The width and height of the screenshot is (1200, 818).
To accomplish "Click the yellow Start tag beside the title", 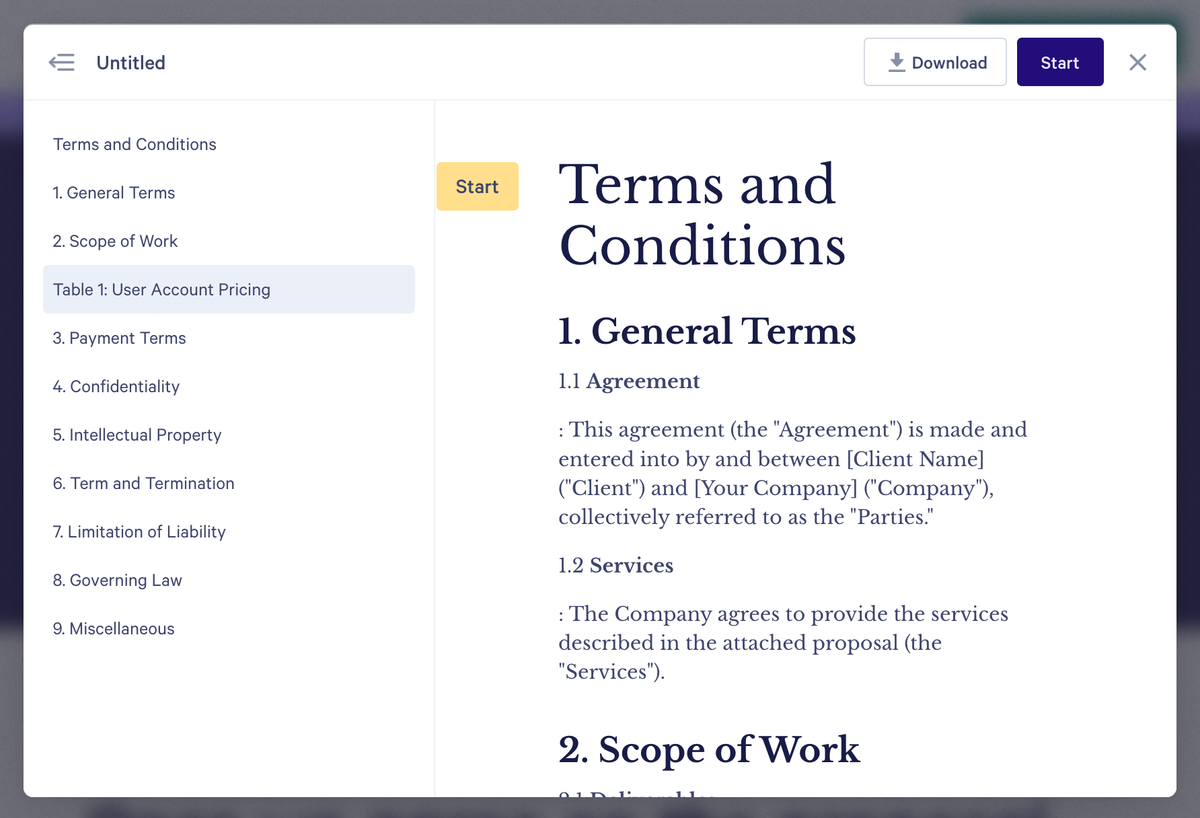I will tap(477, 186).
